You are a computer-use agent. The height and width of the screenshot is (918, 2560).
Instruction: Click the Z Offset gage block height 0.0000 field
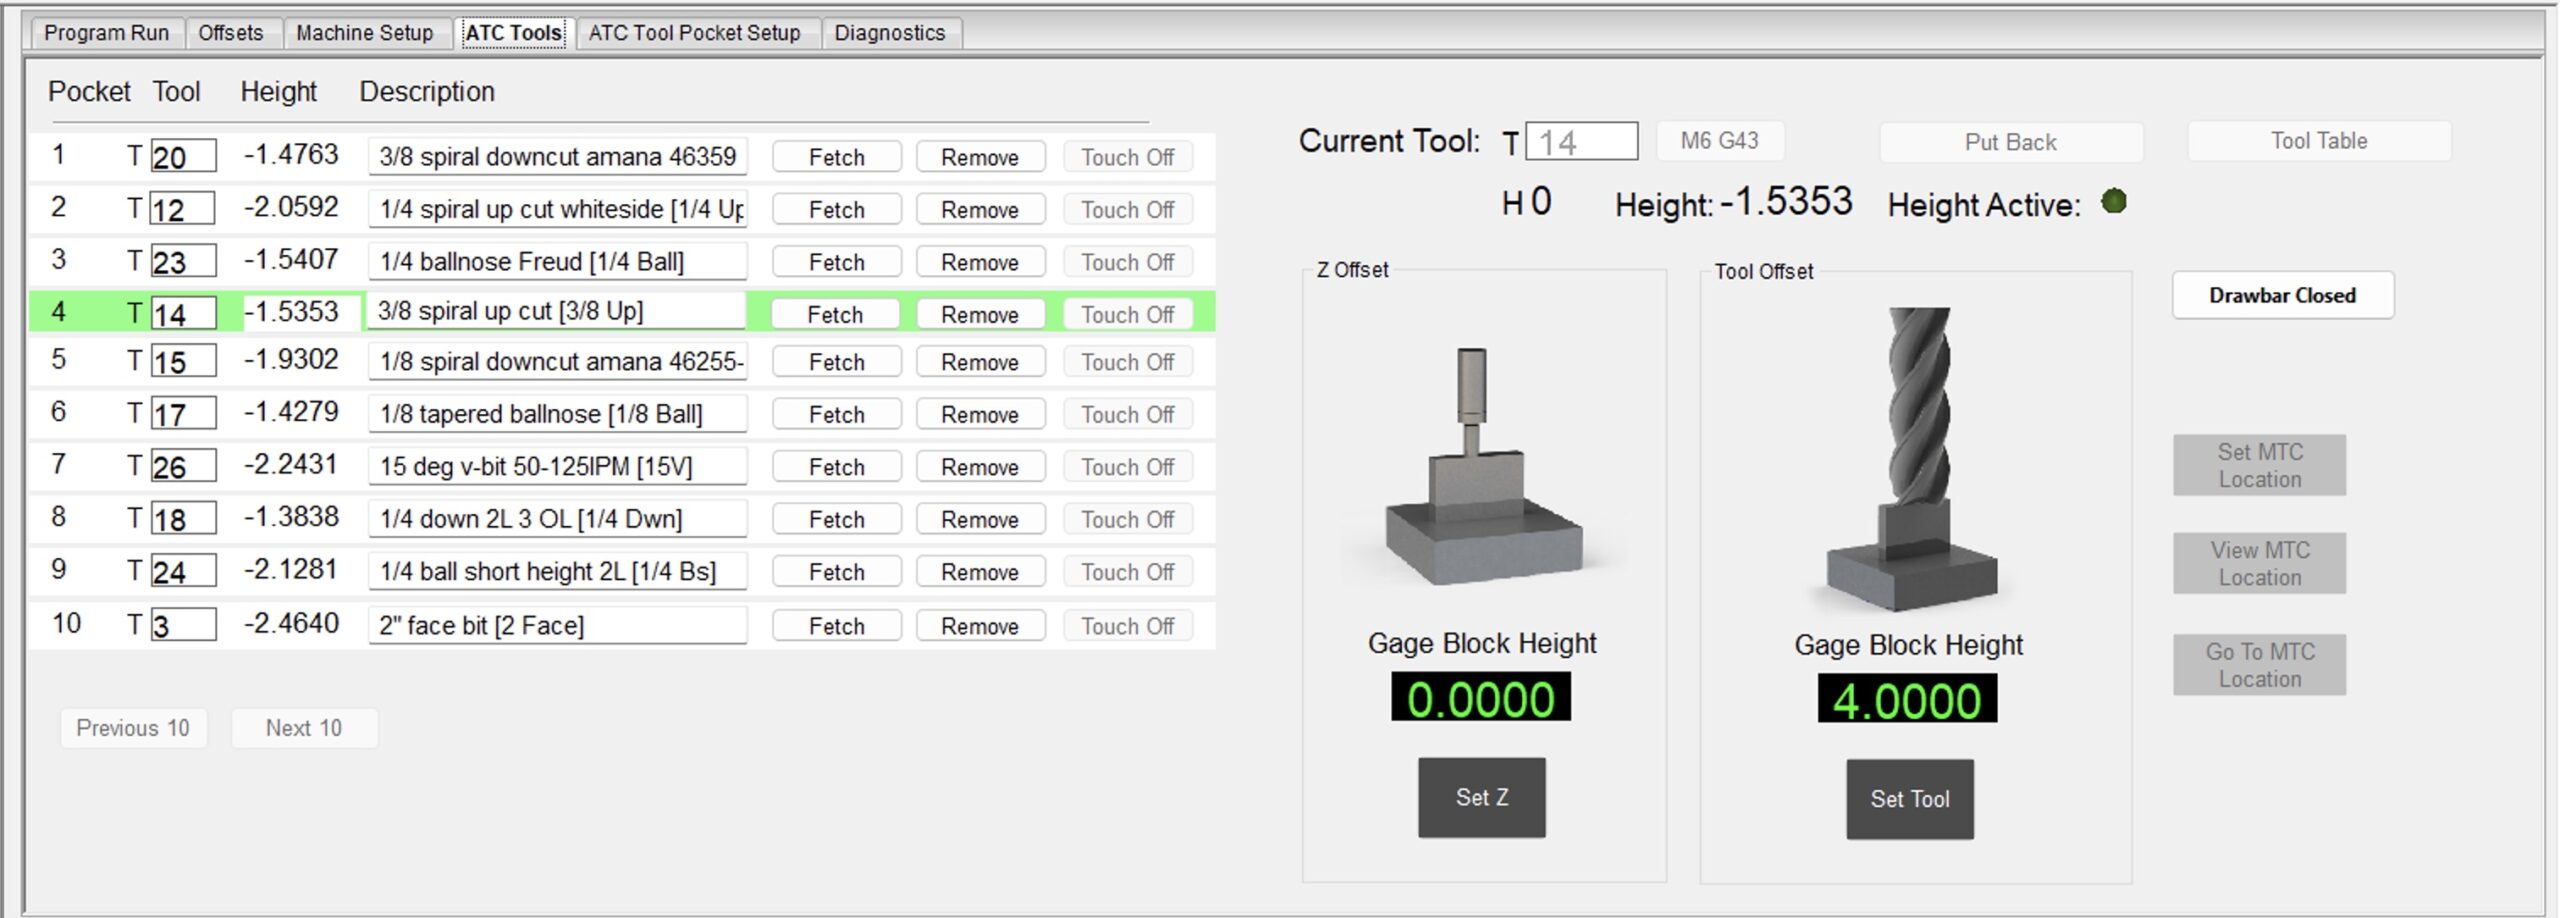pos(1480,697)
